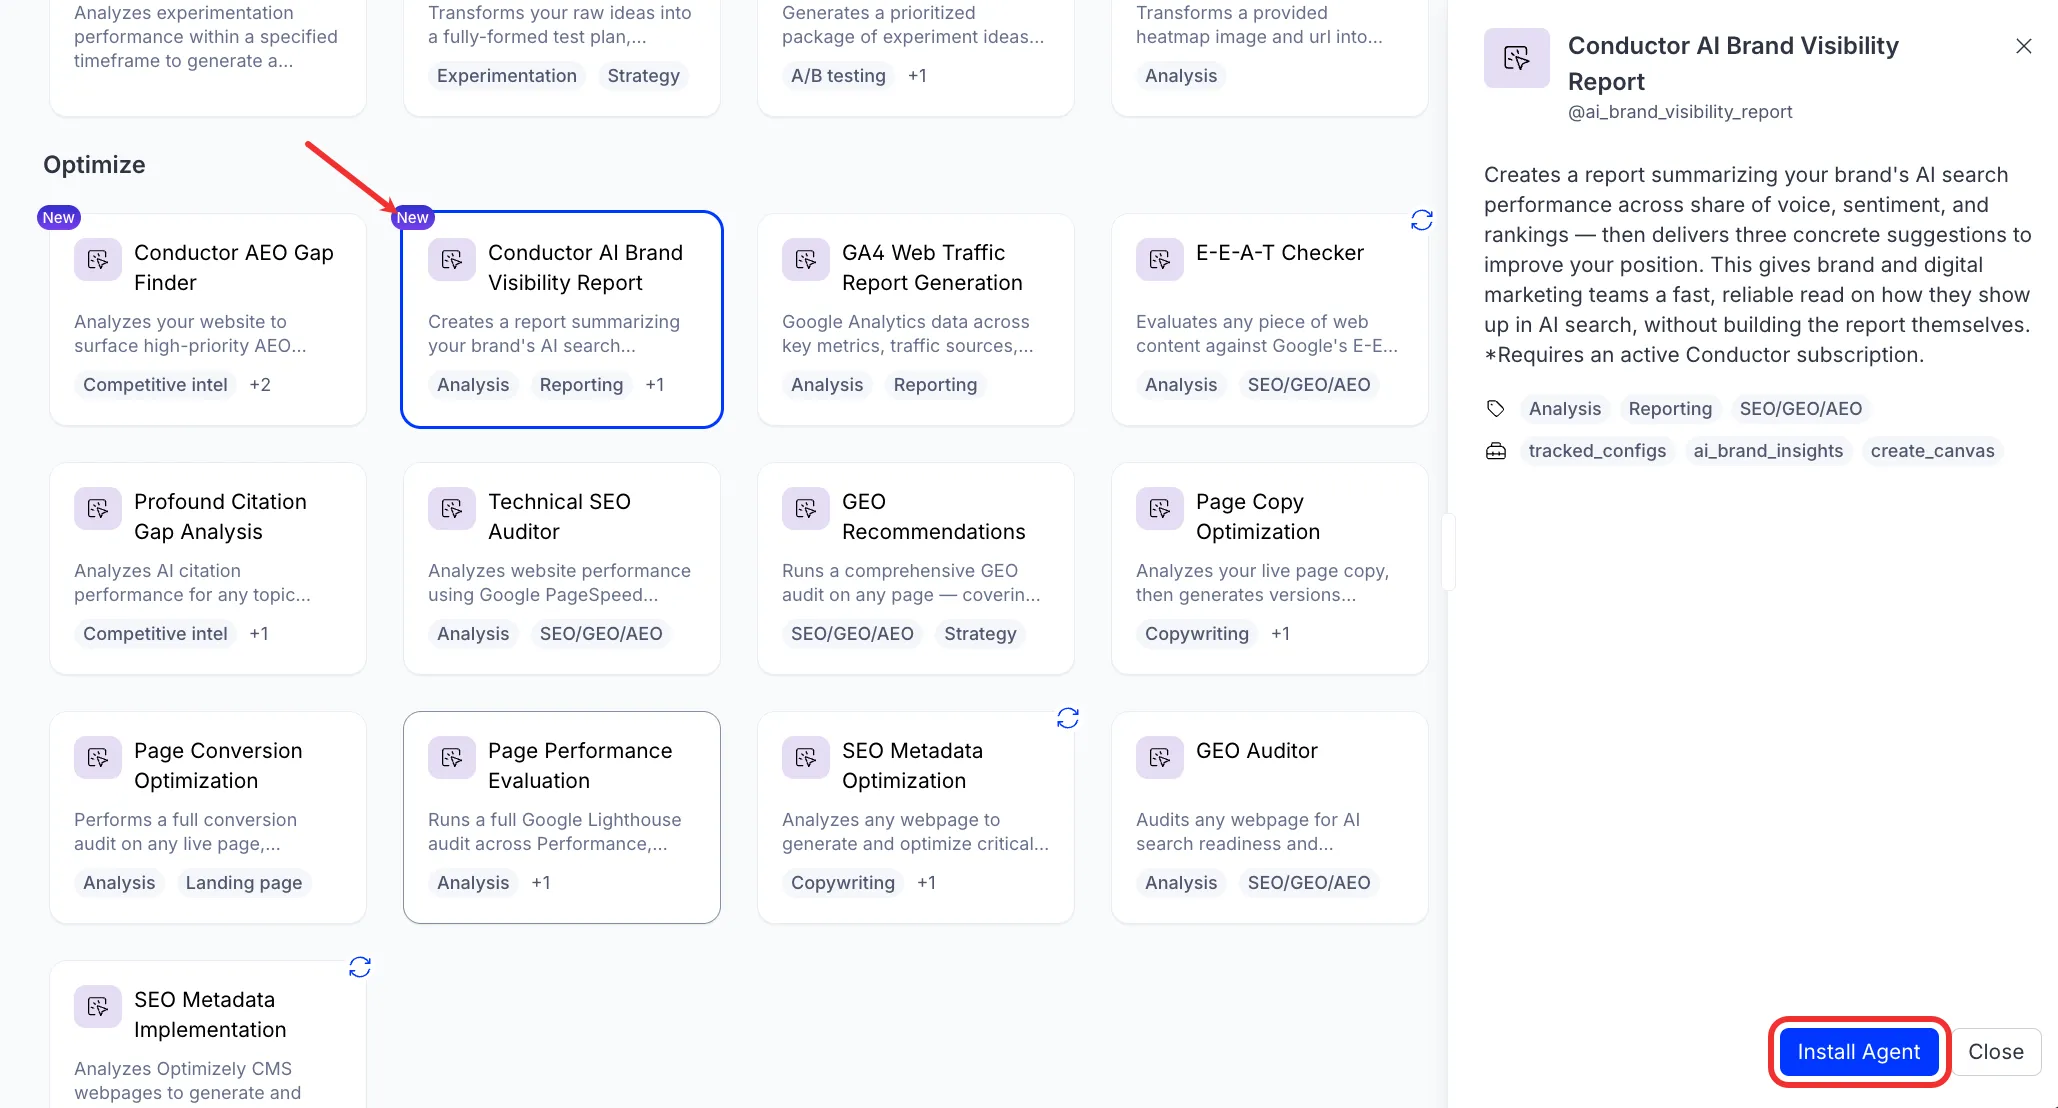This screenshot has width=2058, height=1108.
Task: Click the Strategy tag on GEO Recommendations card
Action: point(980,634)
